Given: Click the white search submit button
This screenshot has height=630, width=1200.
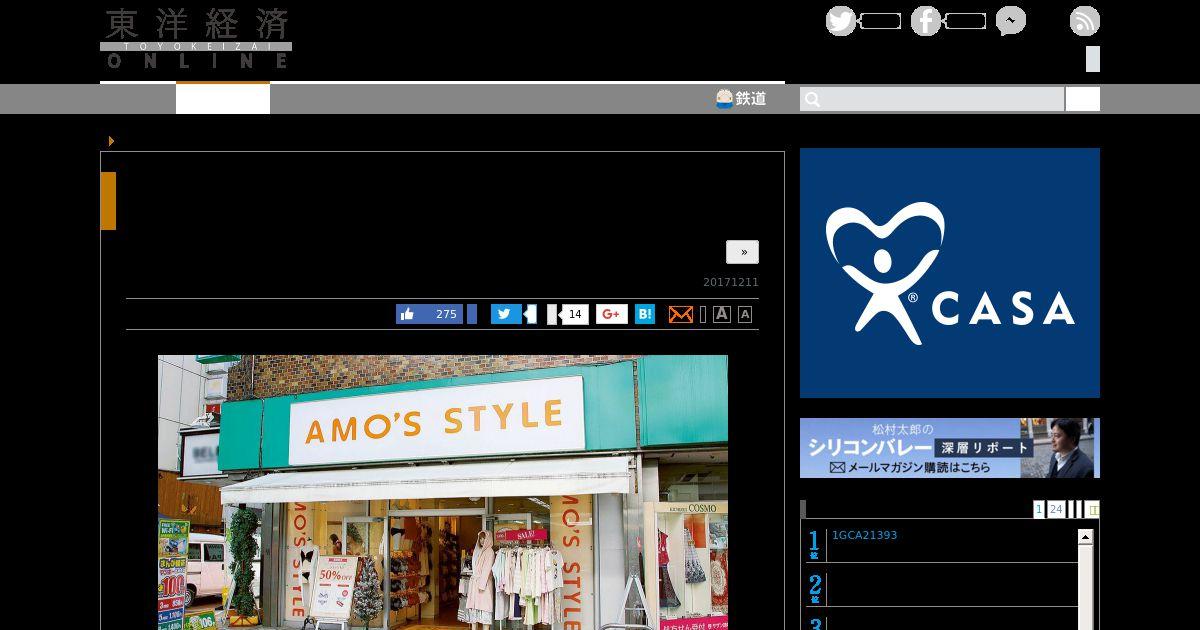Looking at the screenshot, I should (x=1083, y=99).
